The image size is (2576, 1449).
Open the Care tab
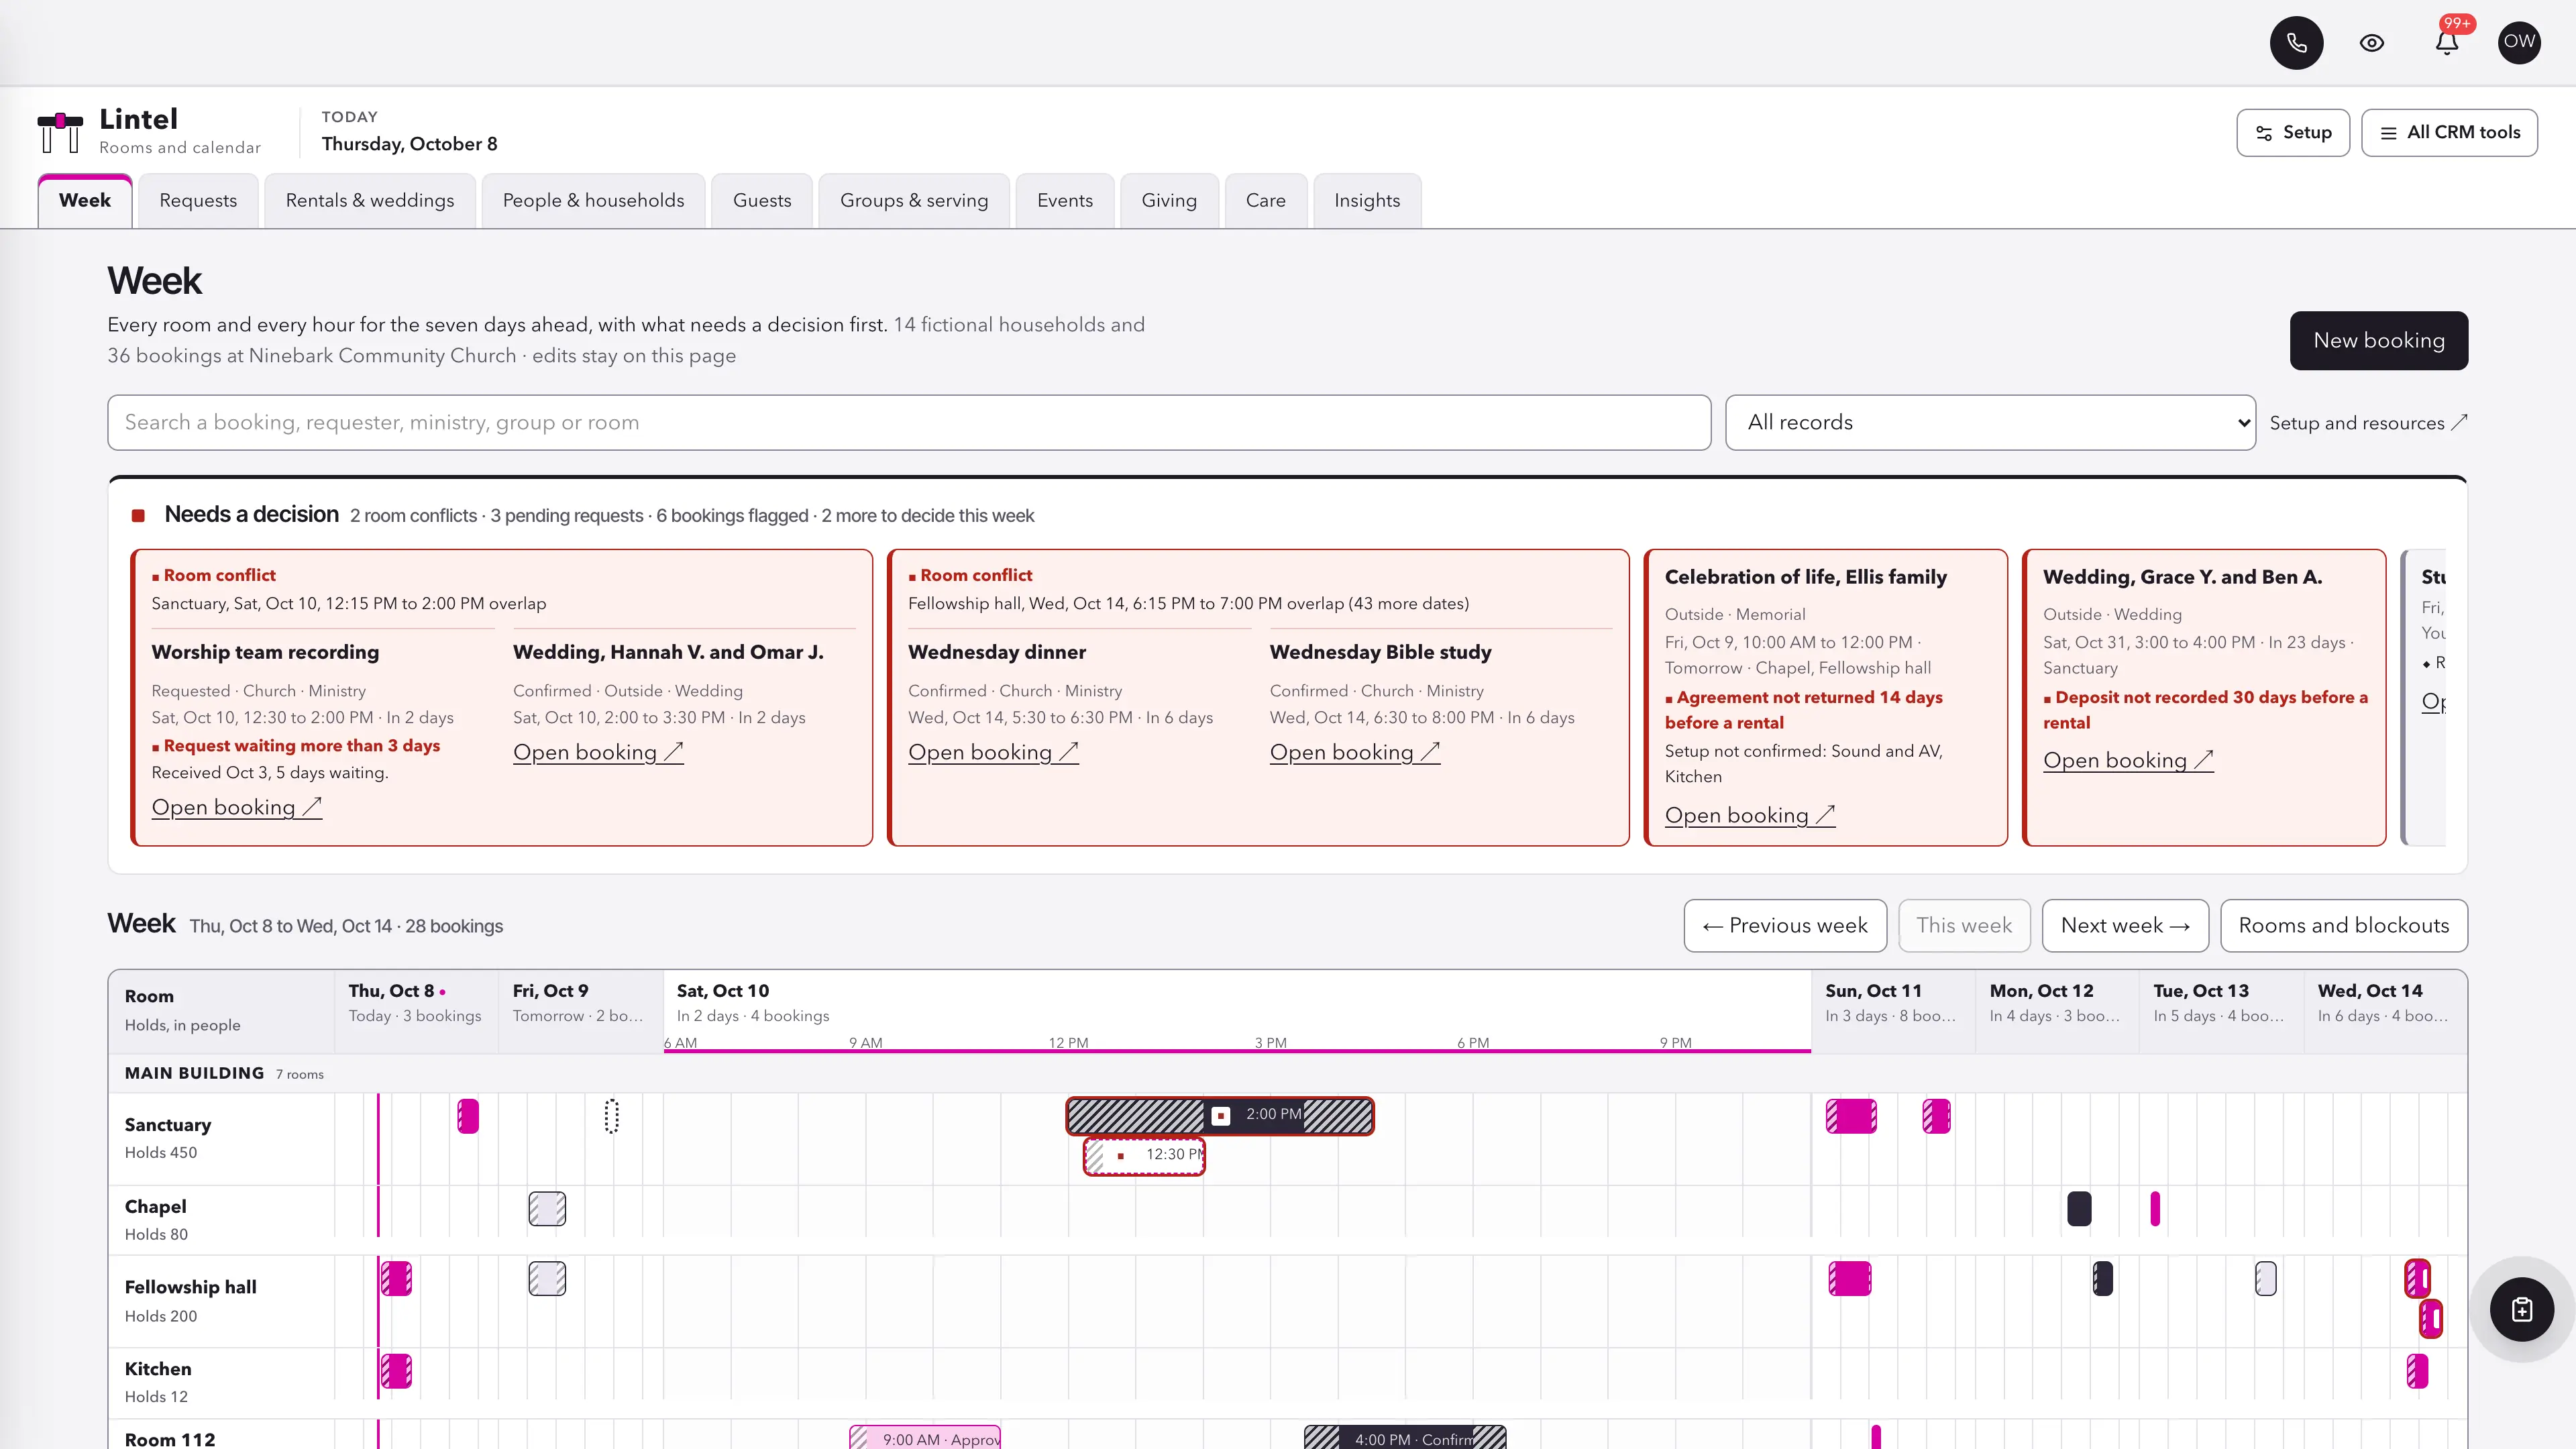point(1266,201)
